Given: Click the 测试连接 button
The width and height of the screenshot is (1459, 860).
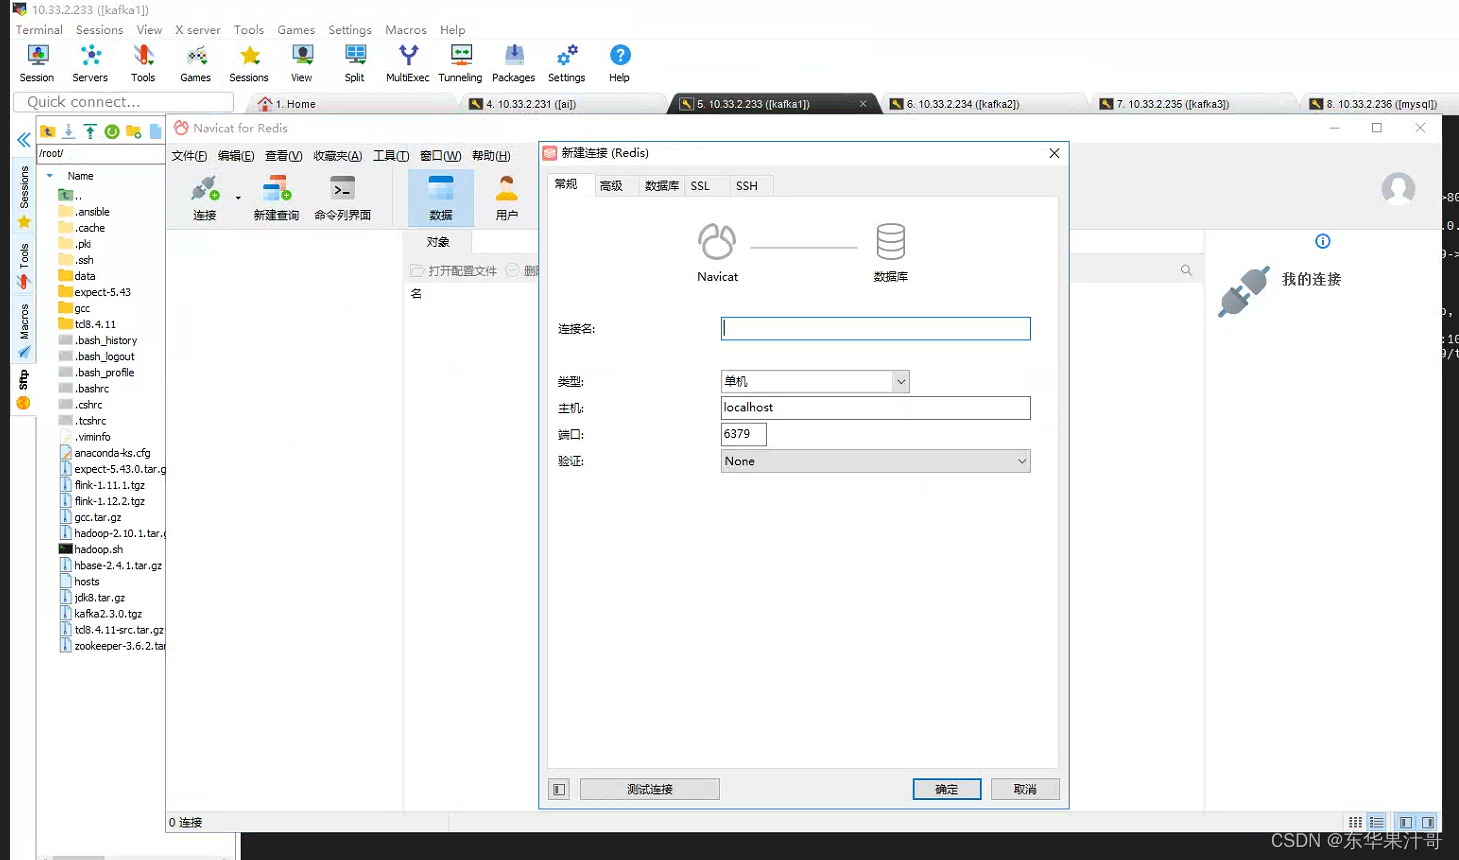Looking at the screenshot, I should (650, 789).
